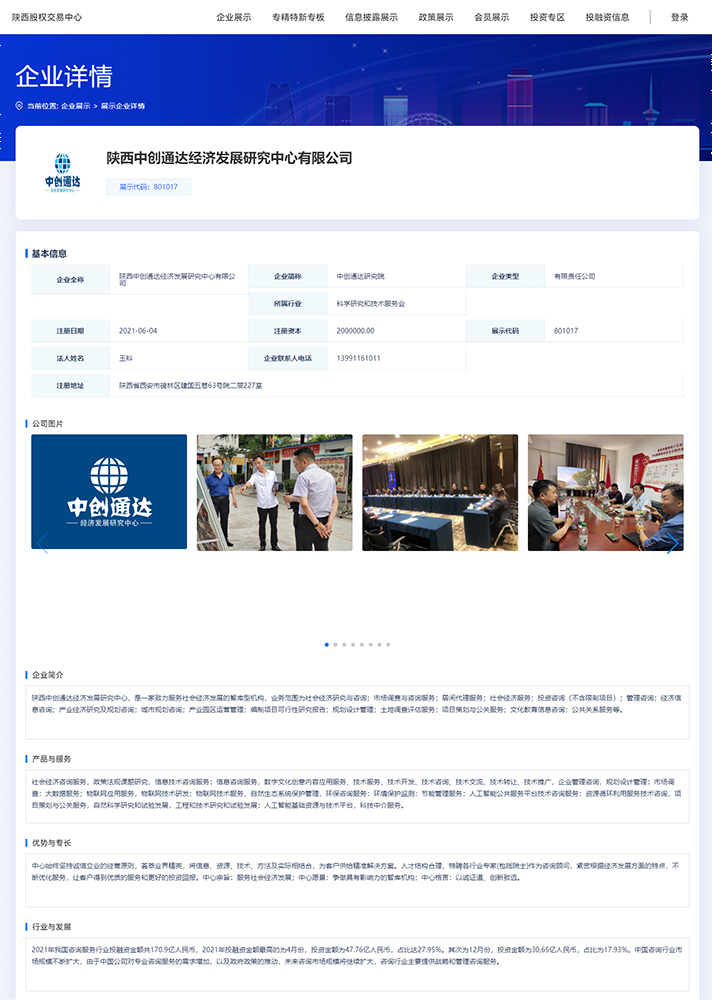Click the 科学研究和技术服务业 industry value
The image size is (712, 1000).
pos(371,304)
